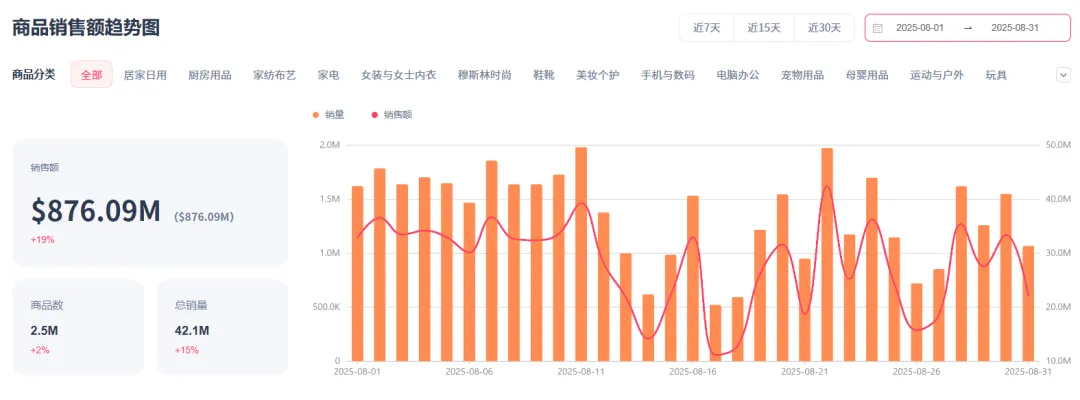The image size is (1080, 400).
Task: Click the 2025-08-16 x-axis label
Action: pyautogui.click(x=692, y=372)
